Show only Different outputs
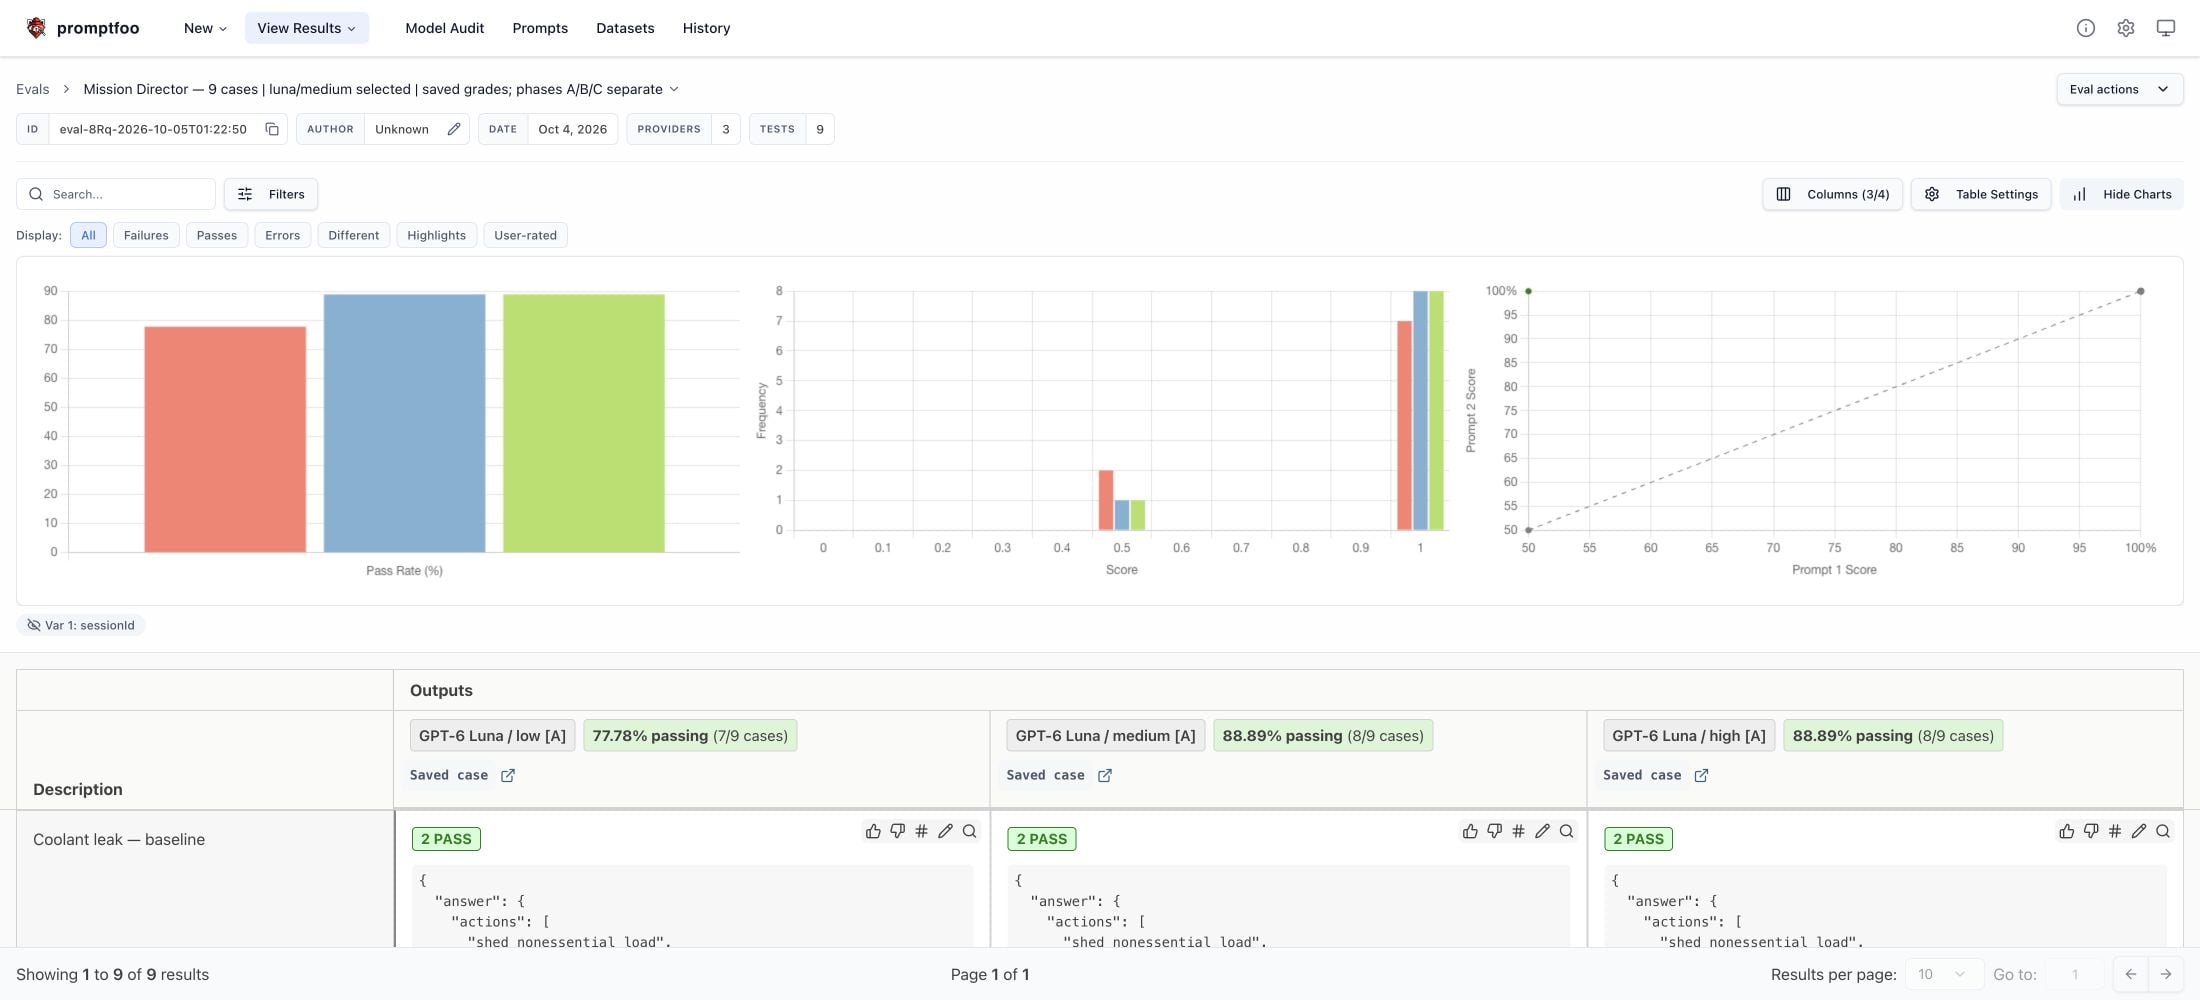Screen dimensions: 2200x1000 [354, 235]
